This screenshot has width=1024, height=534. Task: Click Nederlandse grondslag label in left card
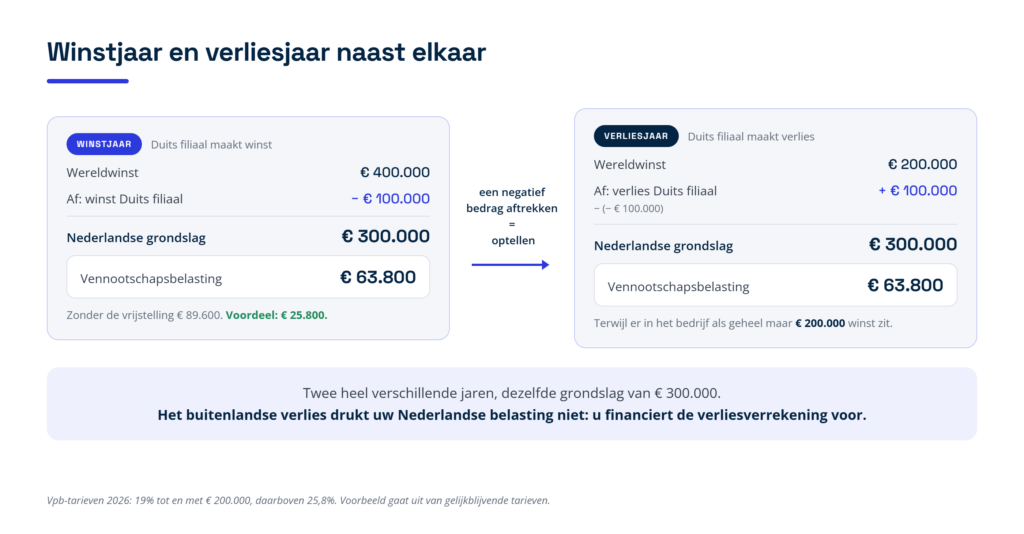136,238
